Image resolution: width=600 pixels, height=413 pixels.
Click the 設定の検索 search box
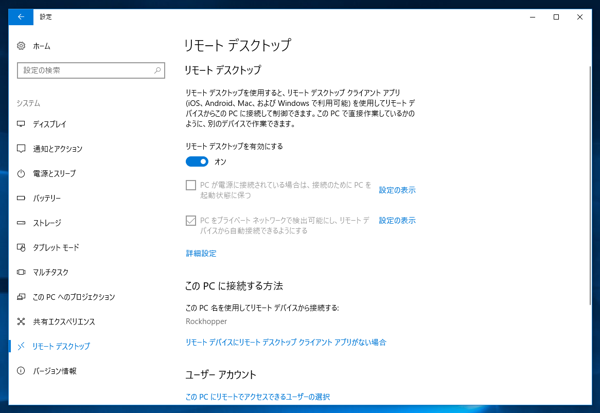(x=91, y=70)
